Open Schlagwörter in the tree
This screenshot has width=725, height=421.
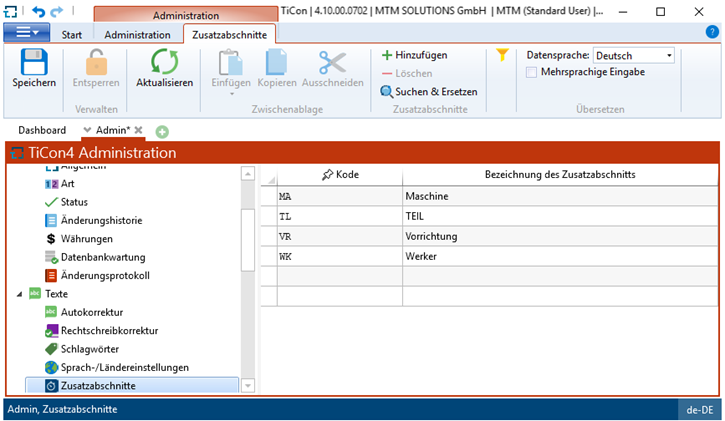[x=90, y=349]
